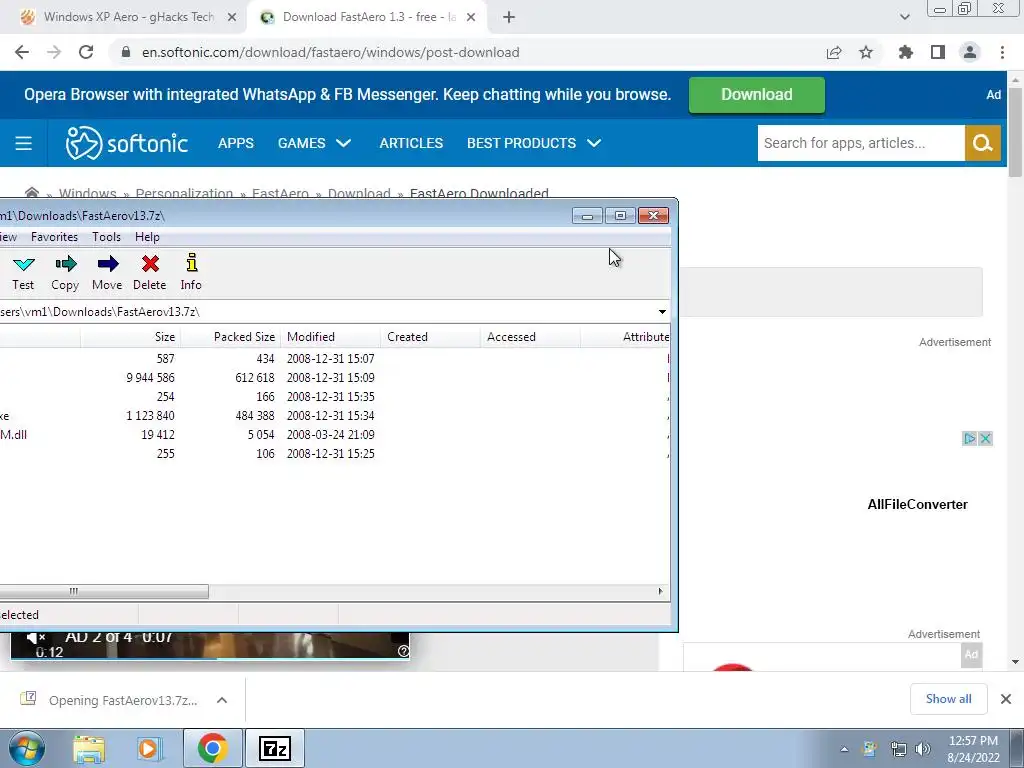The height and width of the screenshot is (768, 1024).
Task: Reload the Softonic page
Action: tap(86, 52)
